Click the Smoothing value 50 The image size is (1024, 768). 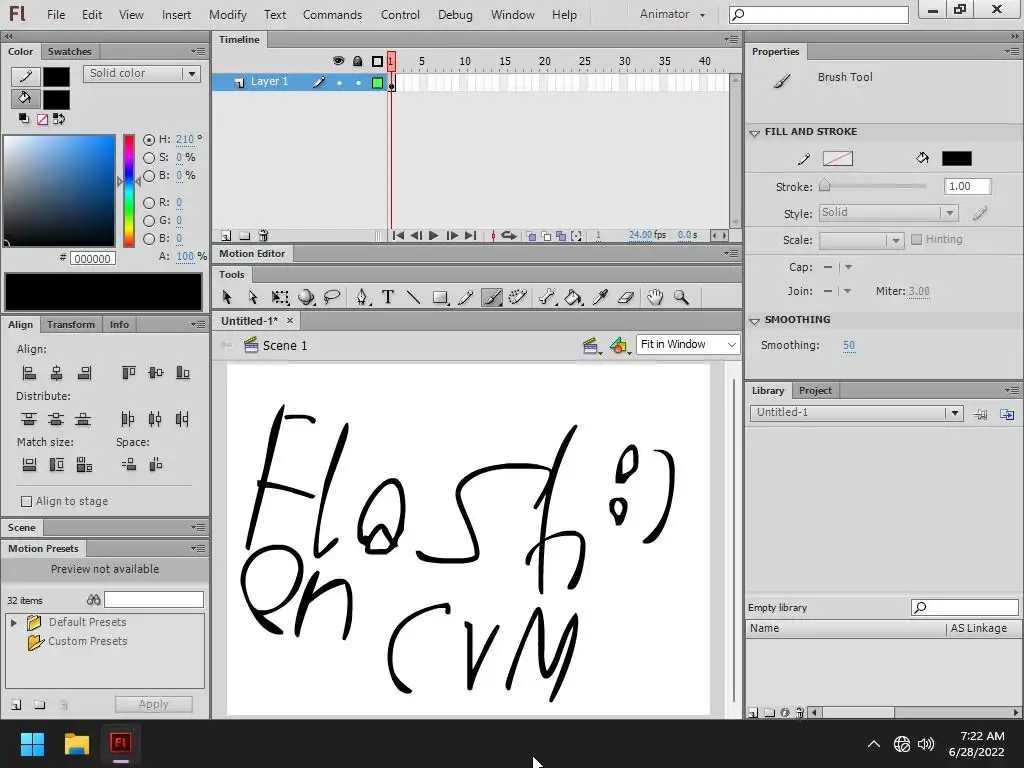pos(848,345)
